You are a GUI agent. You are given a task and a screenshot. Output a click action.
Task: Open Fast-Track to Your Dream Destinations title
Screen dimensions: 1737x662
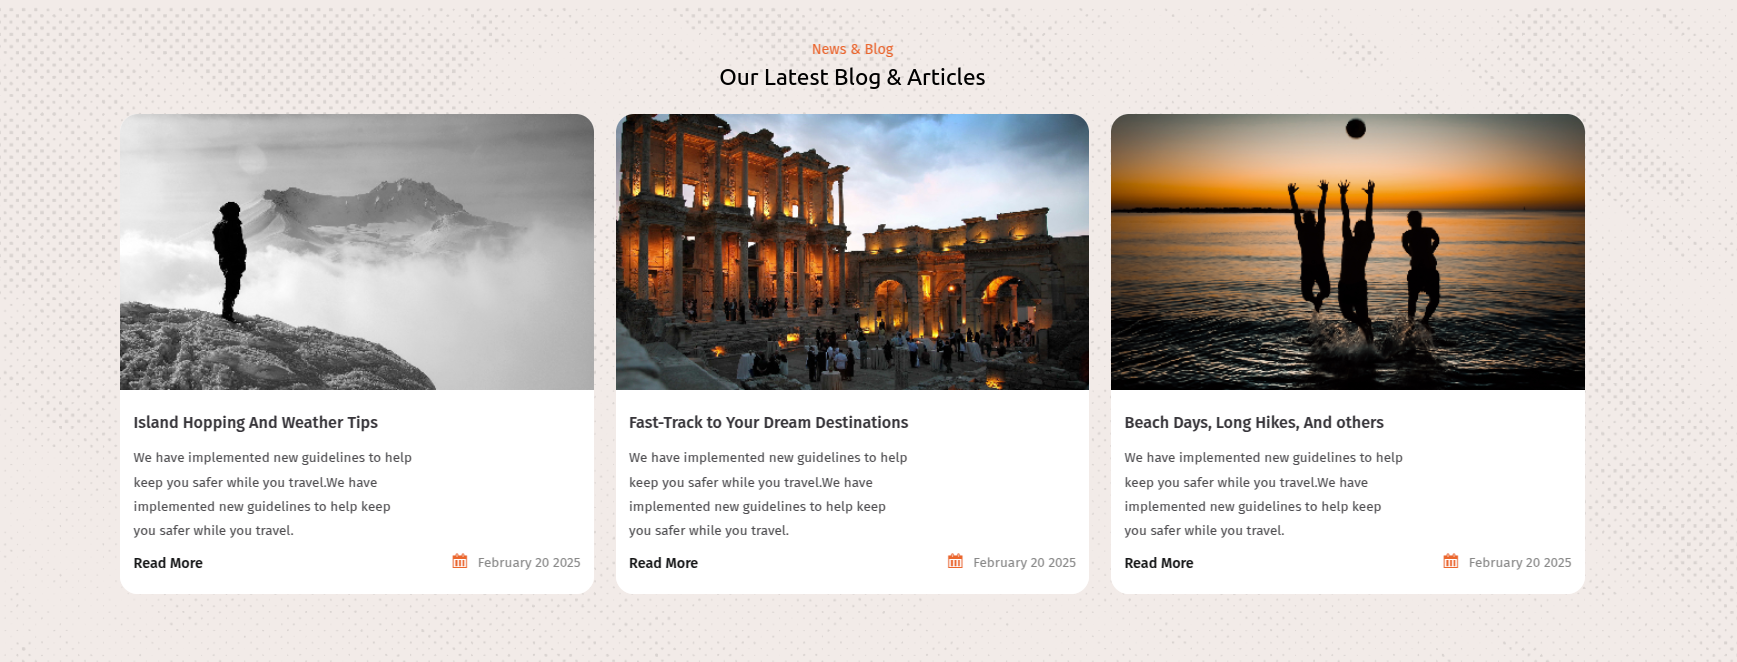768,423
